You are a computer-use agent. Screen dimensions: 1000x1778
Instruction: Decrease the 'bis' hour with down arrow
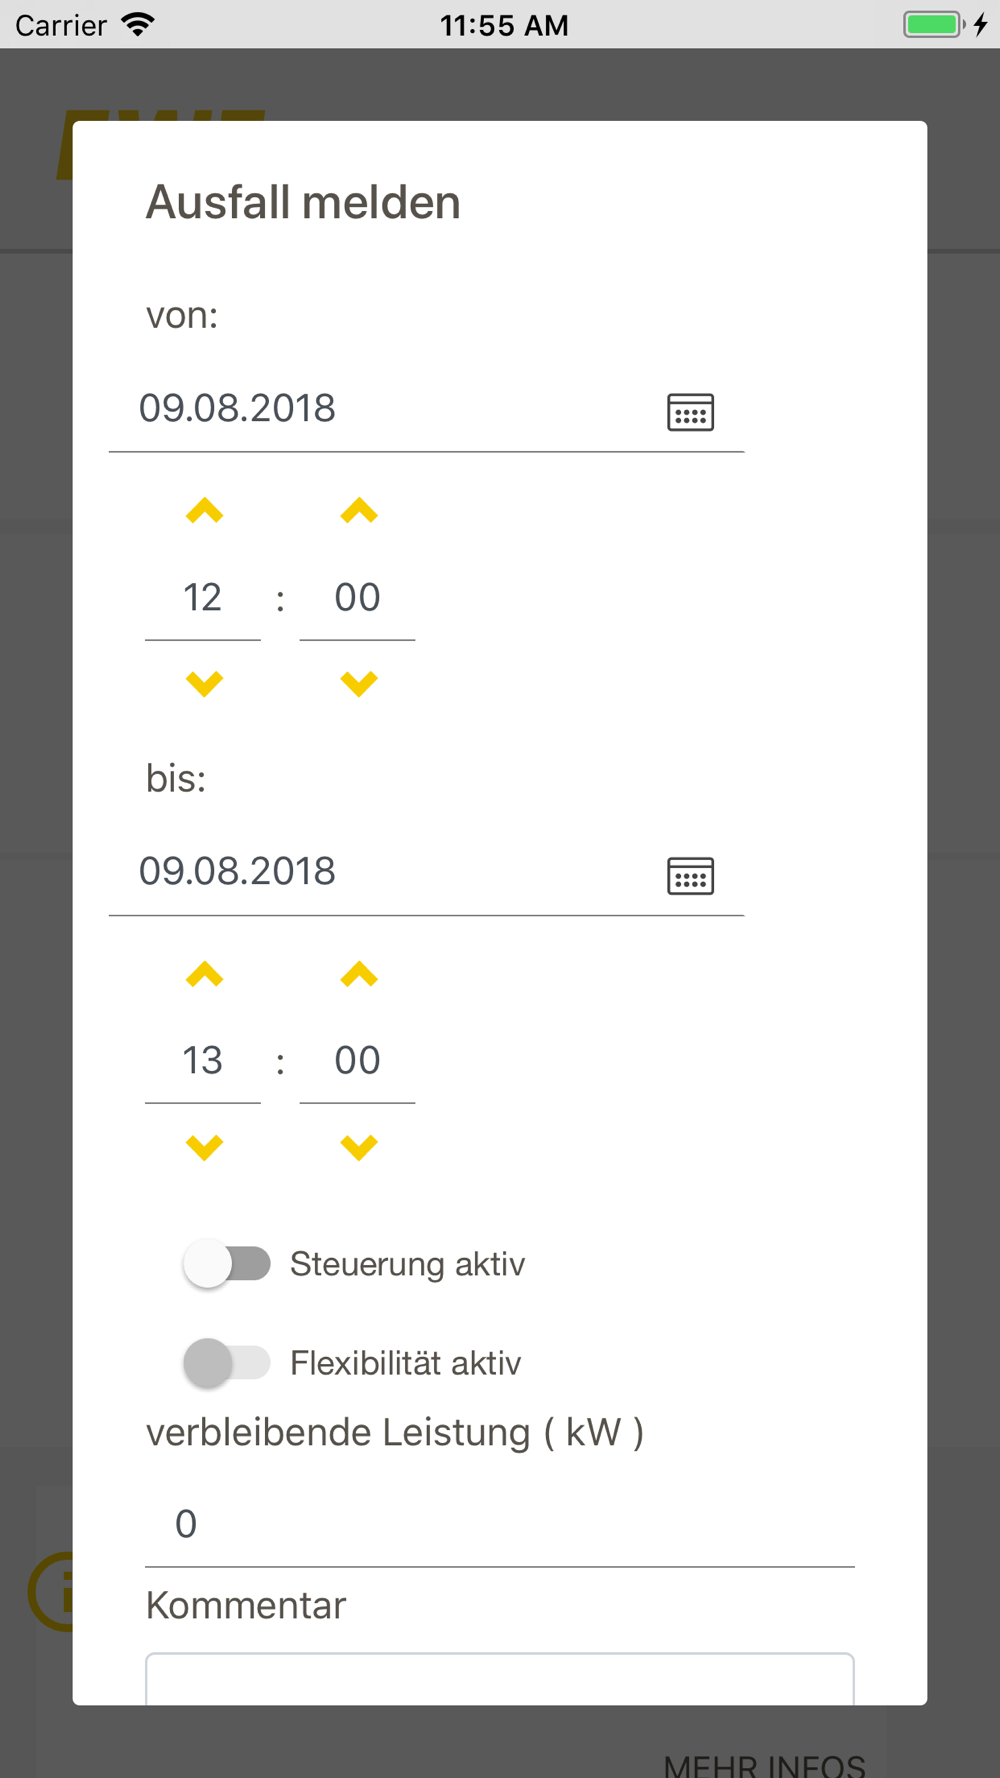pos(204,1147)
